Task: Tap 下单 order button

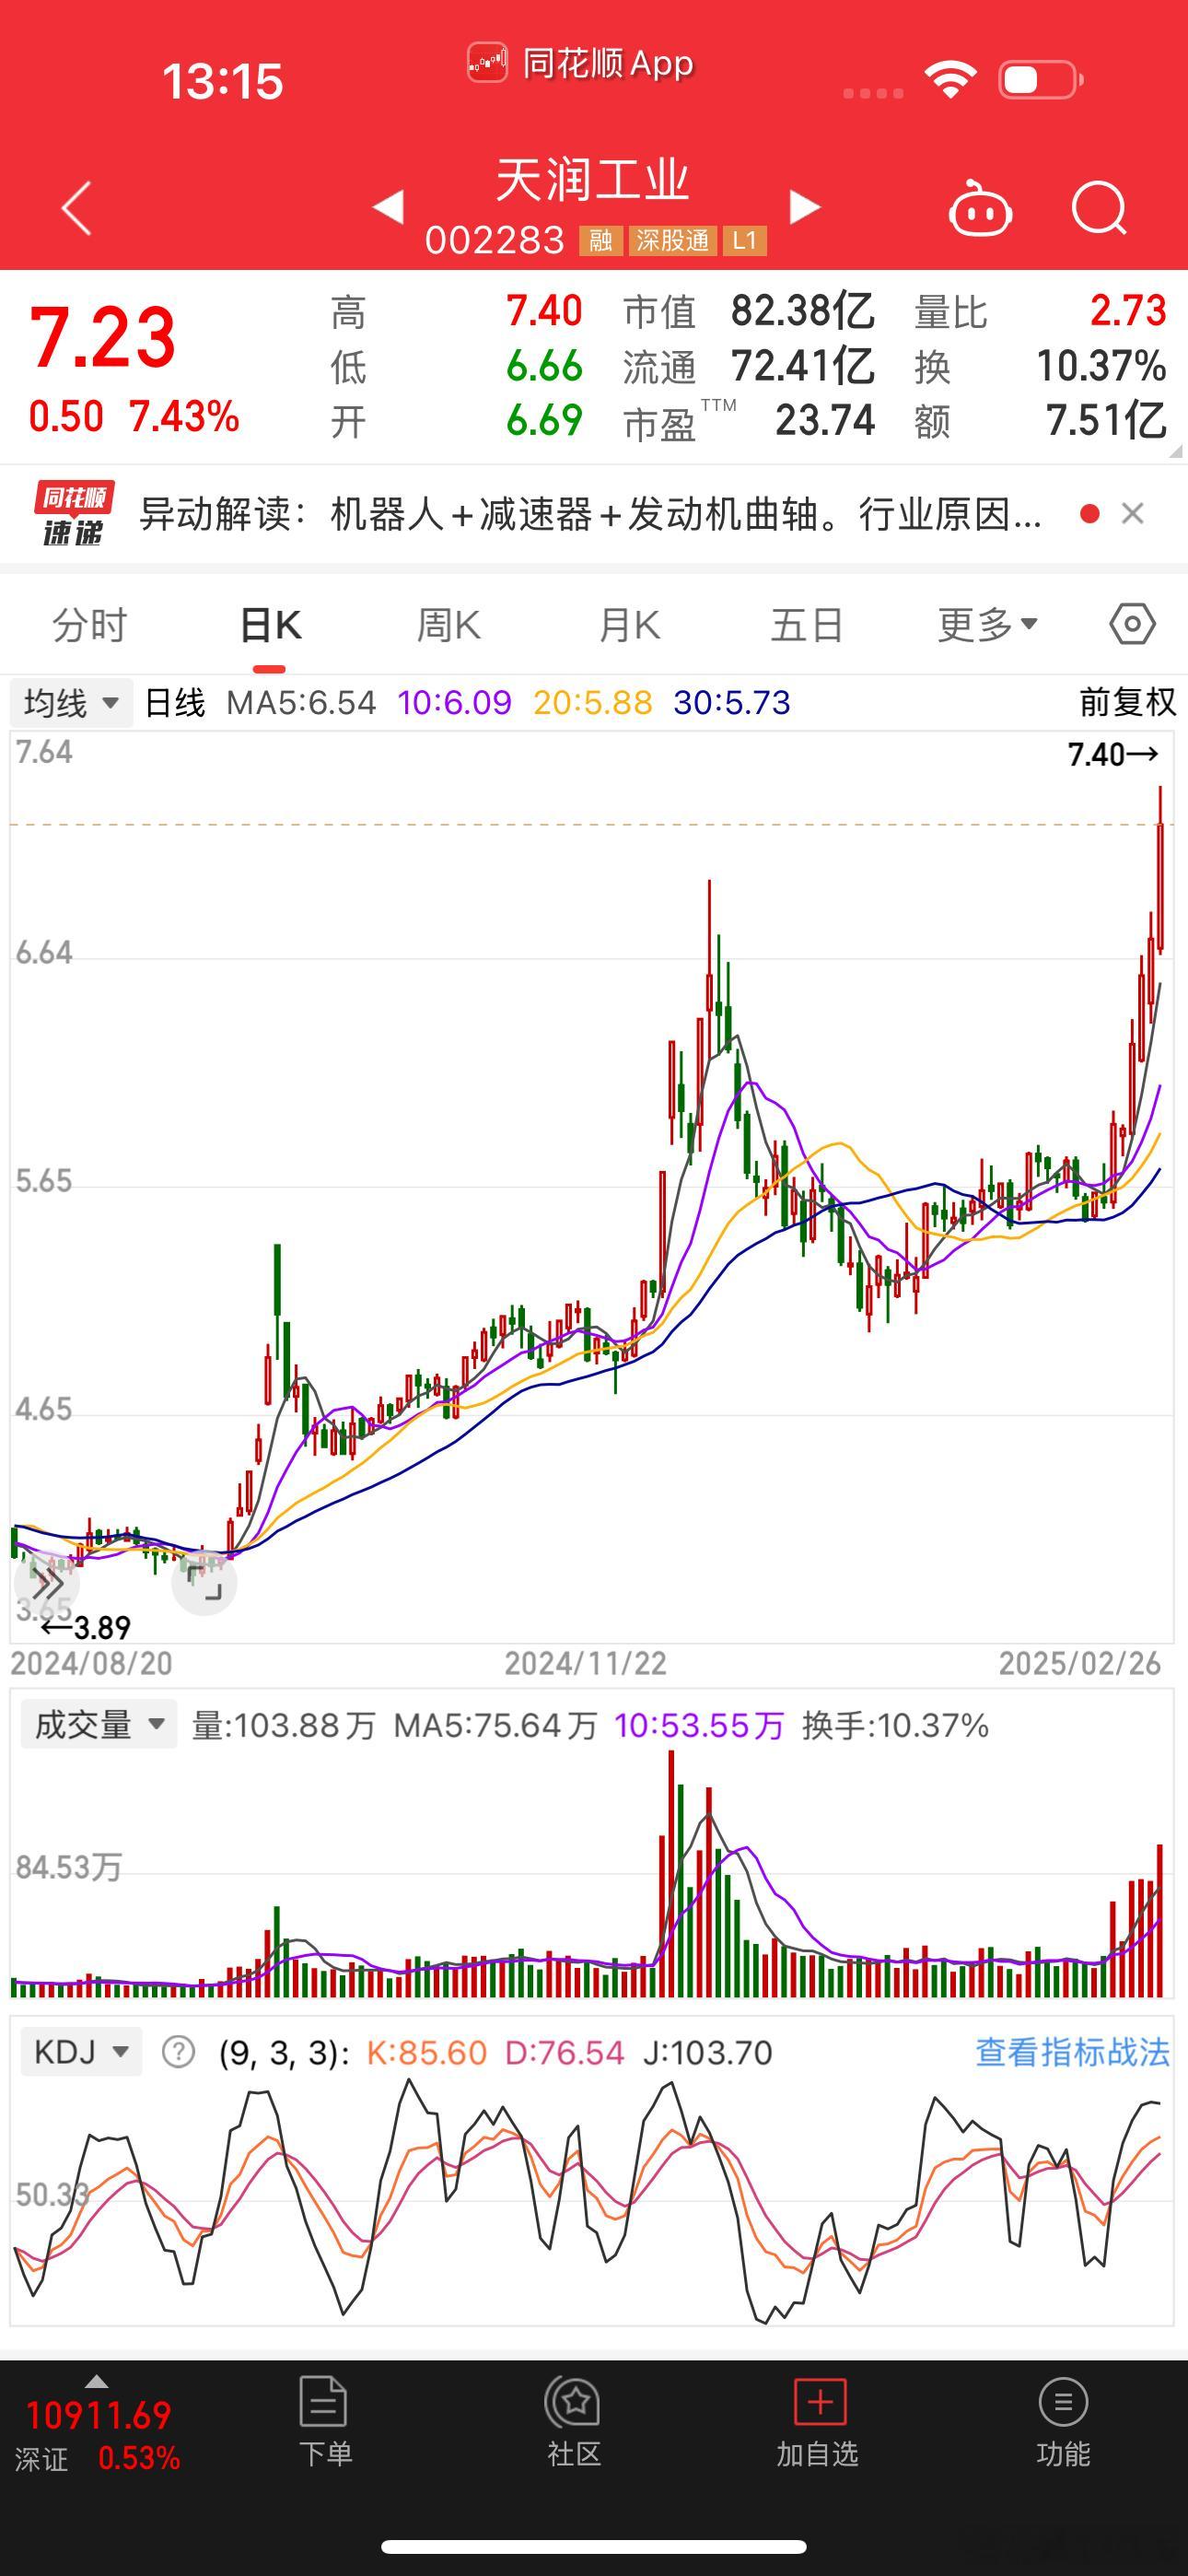Action: pos(325,2421)
